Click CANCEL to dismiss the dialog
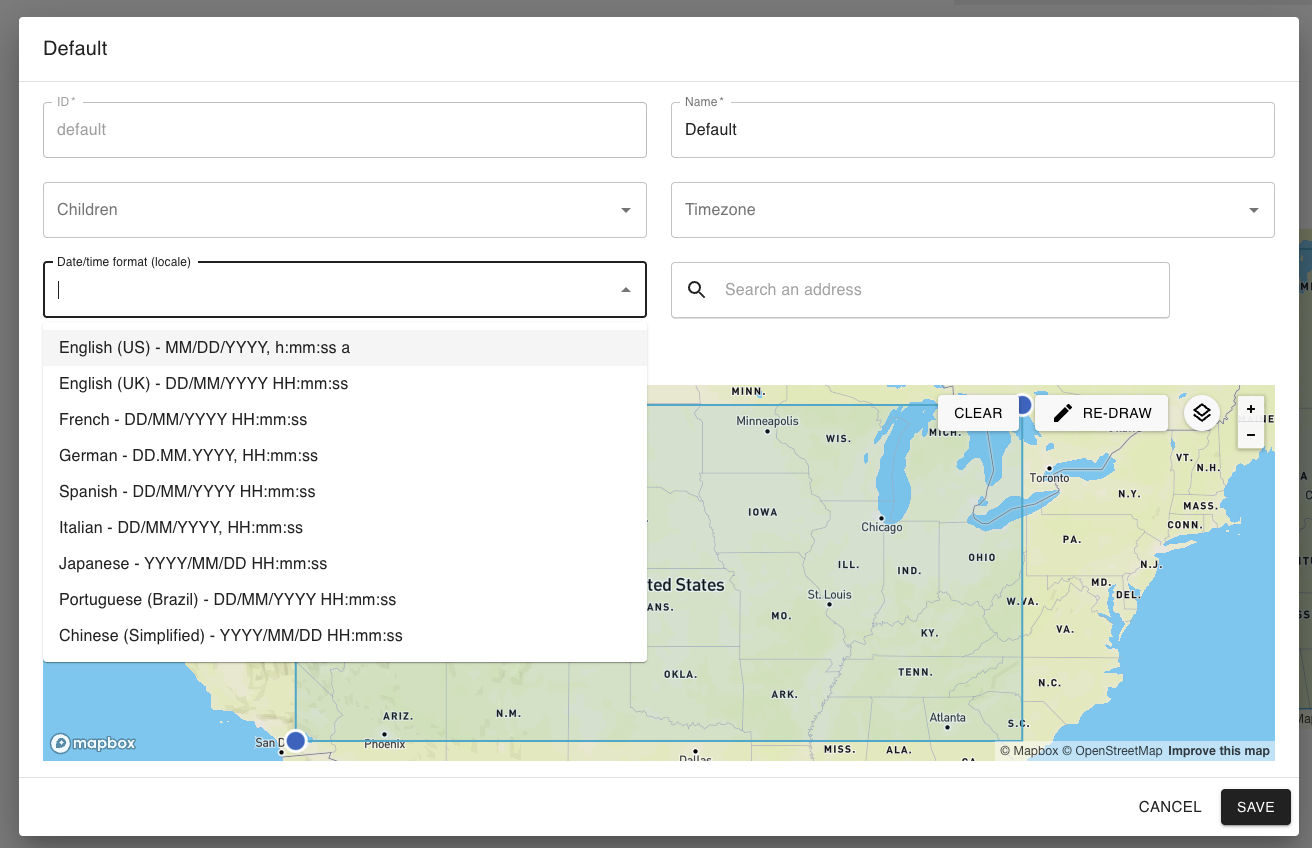The image size is (1312, 848). pyautogui.click(x=1170, y=807)
